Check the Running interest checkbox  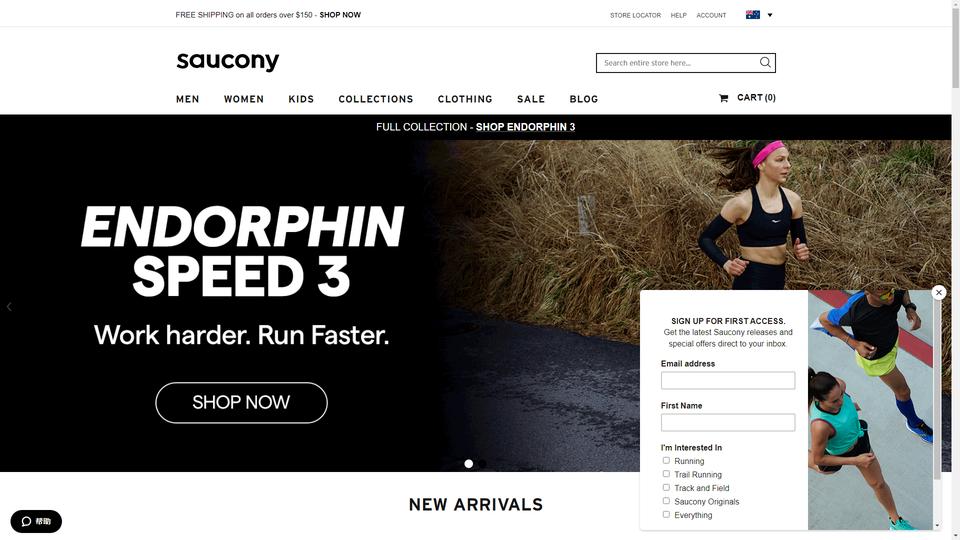click(666, 460)
